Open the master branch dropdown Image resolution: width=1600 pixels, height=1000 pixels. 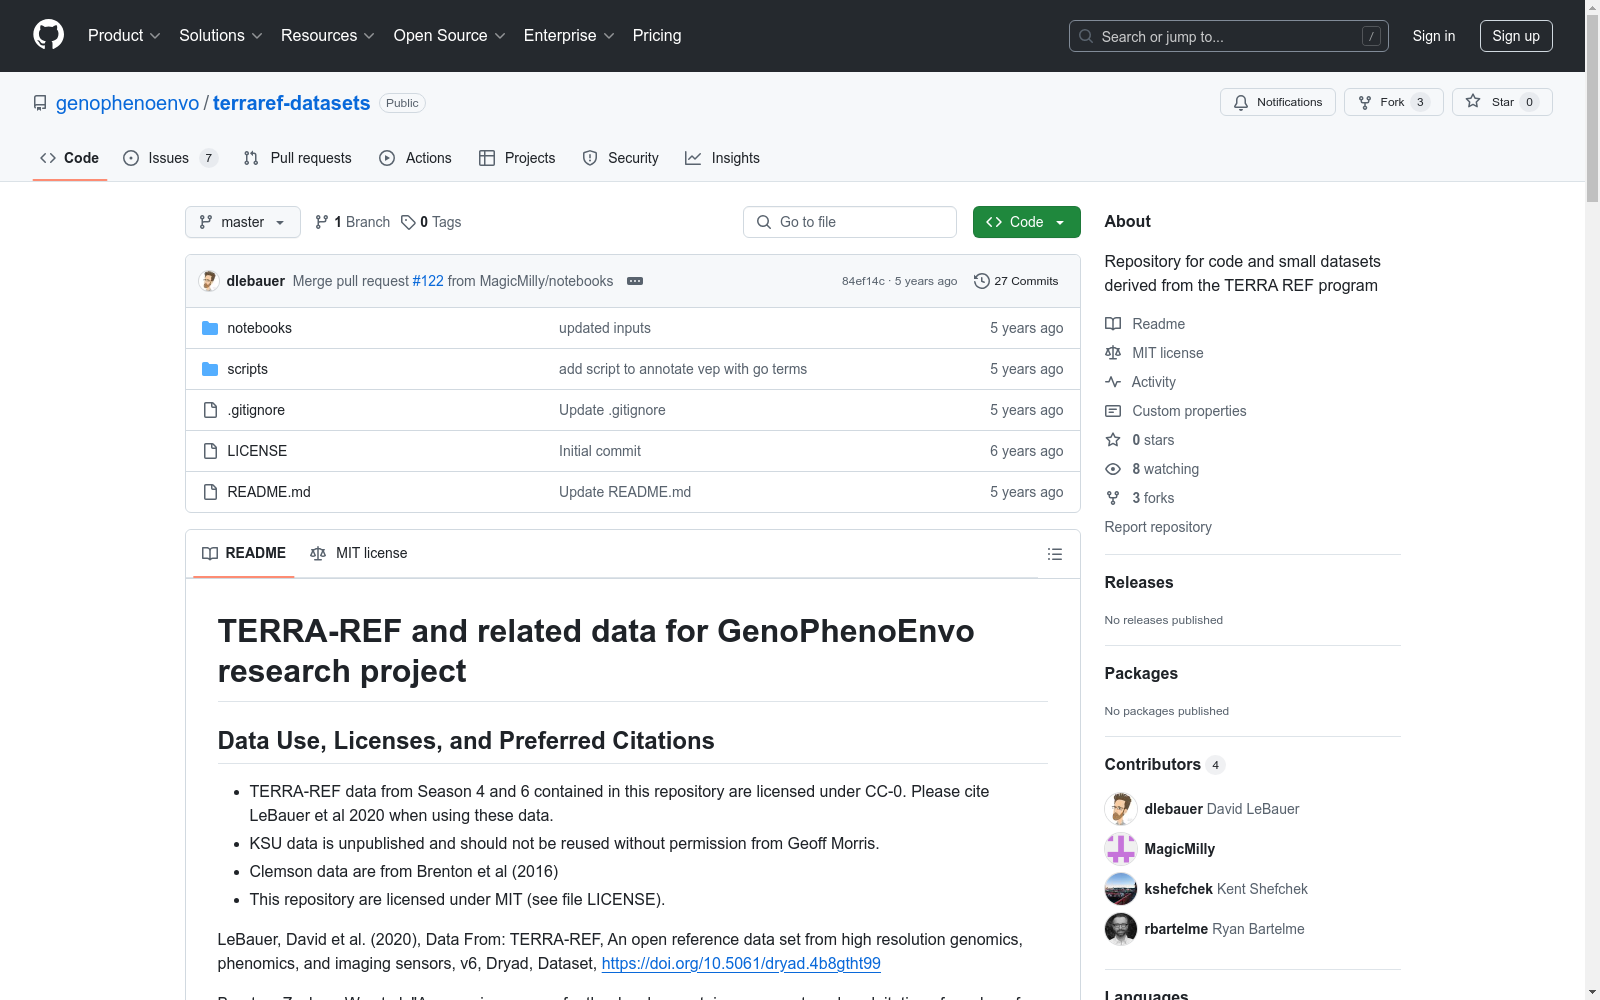click(x=243, y=222)
